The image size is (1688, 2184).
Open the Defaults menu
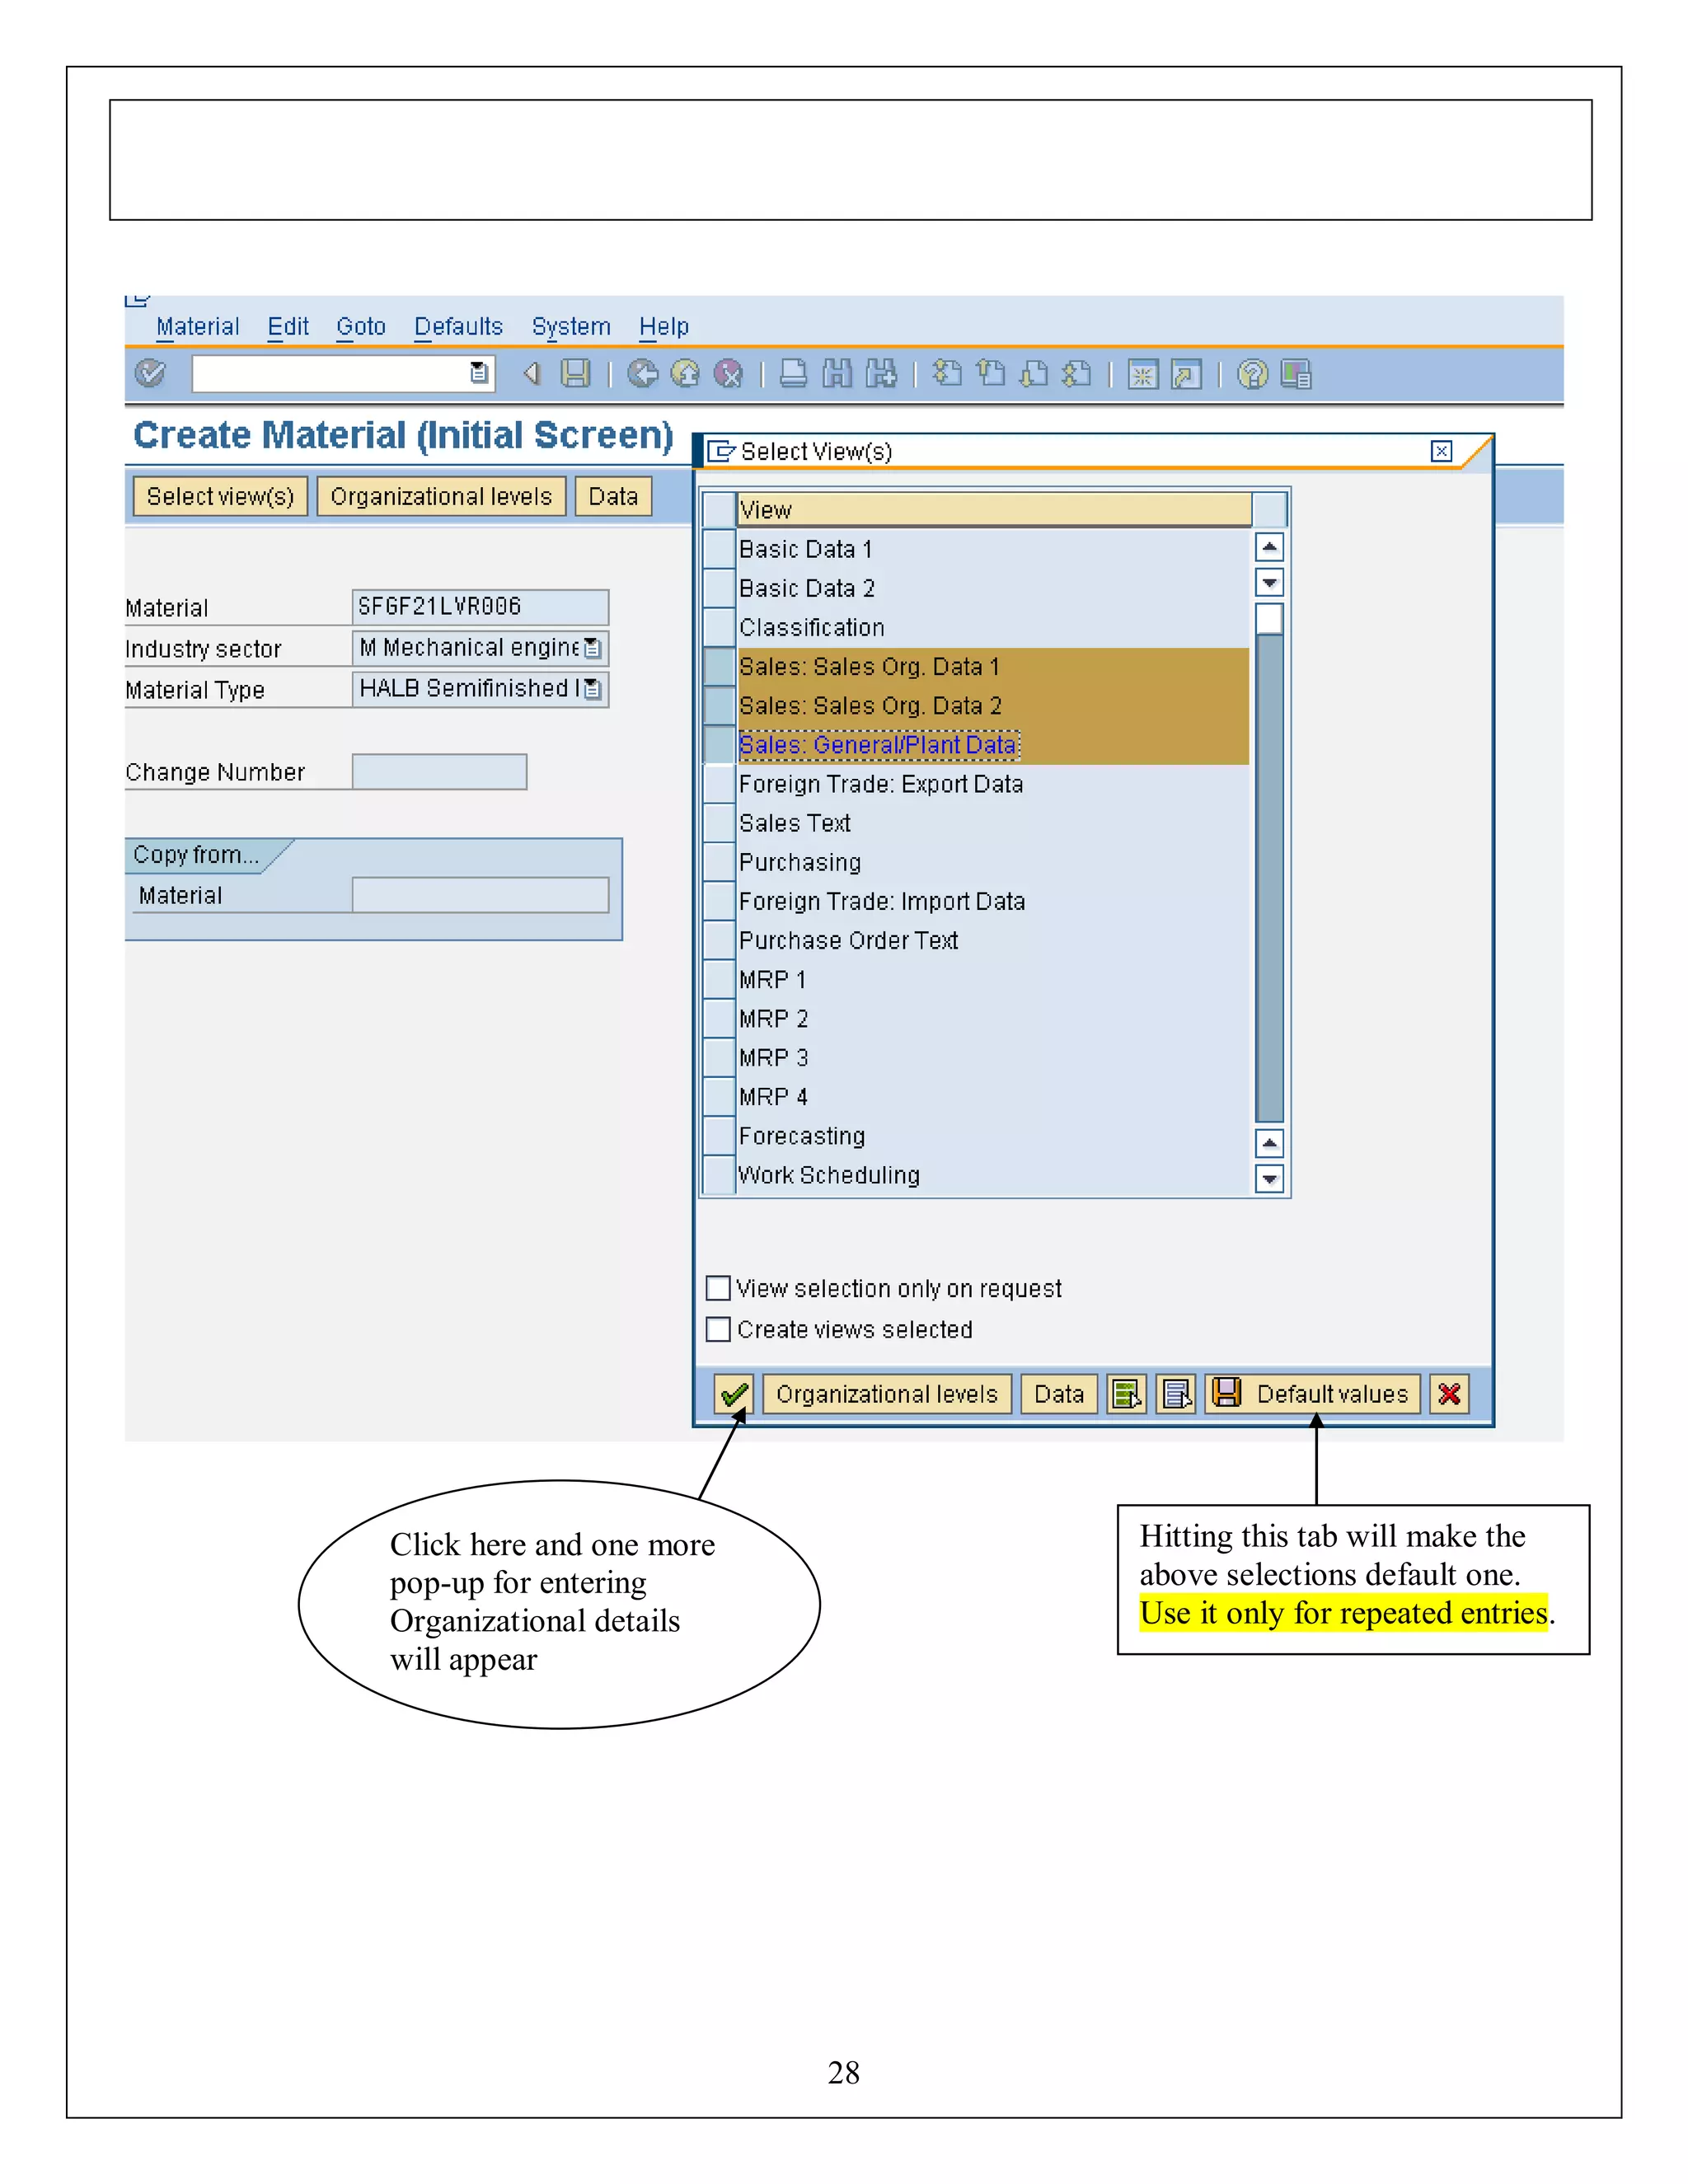coord(458,327)
